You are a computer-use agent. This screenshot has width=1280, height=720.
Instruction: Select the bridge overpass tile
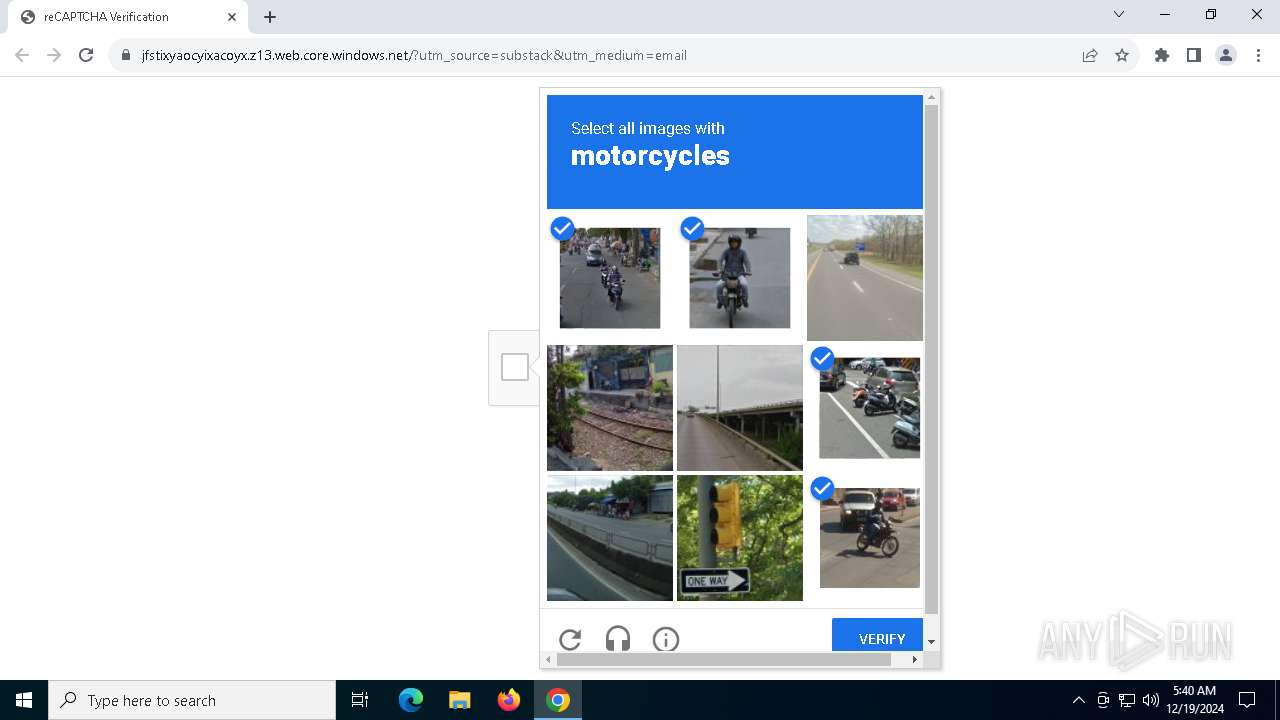(740, 408)
